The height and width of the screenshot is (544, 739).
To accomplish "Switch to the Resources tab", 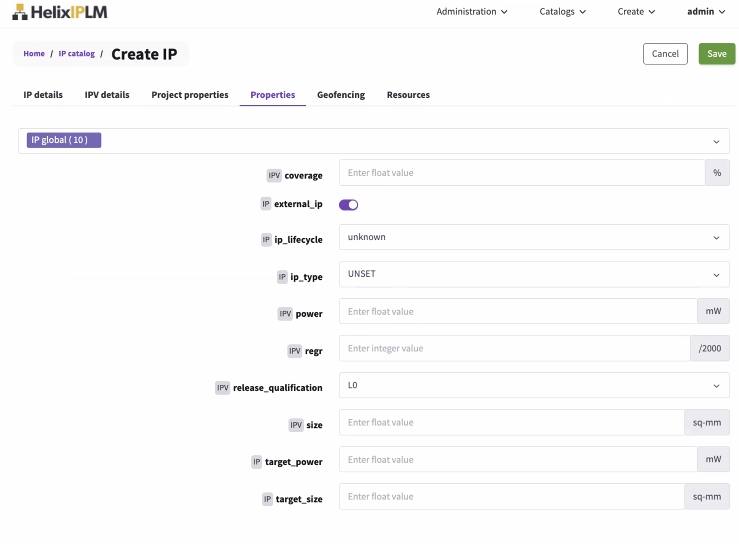I will [408, 95].
